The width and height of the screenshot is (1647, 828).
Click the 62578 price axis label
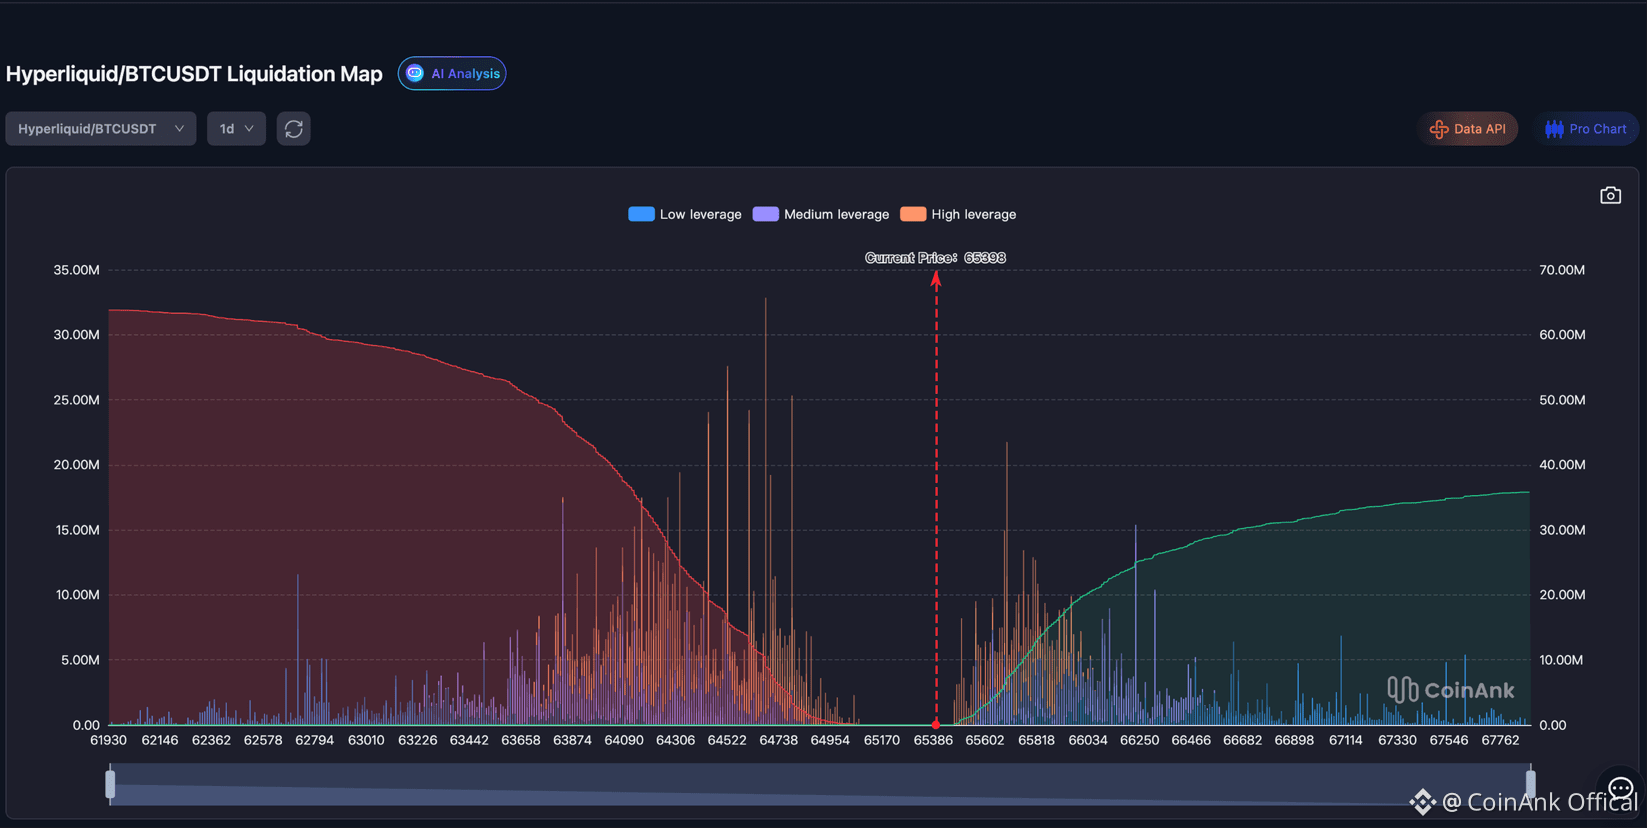coord(263,740)
